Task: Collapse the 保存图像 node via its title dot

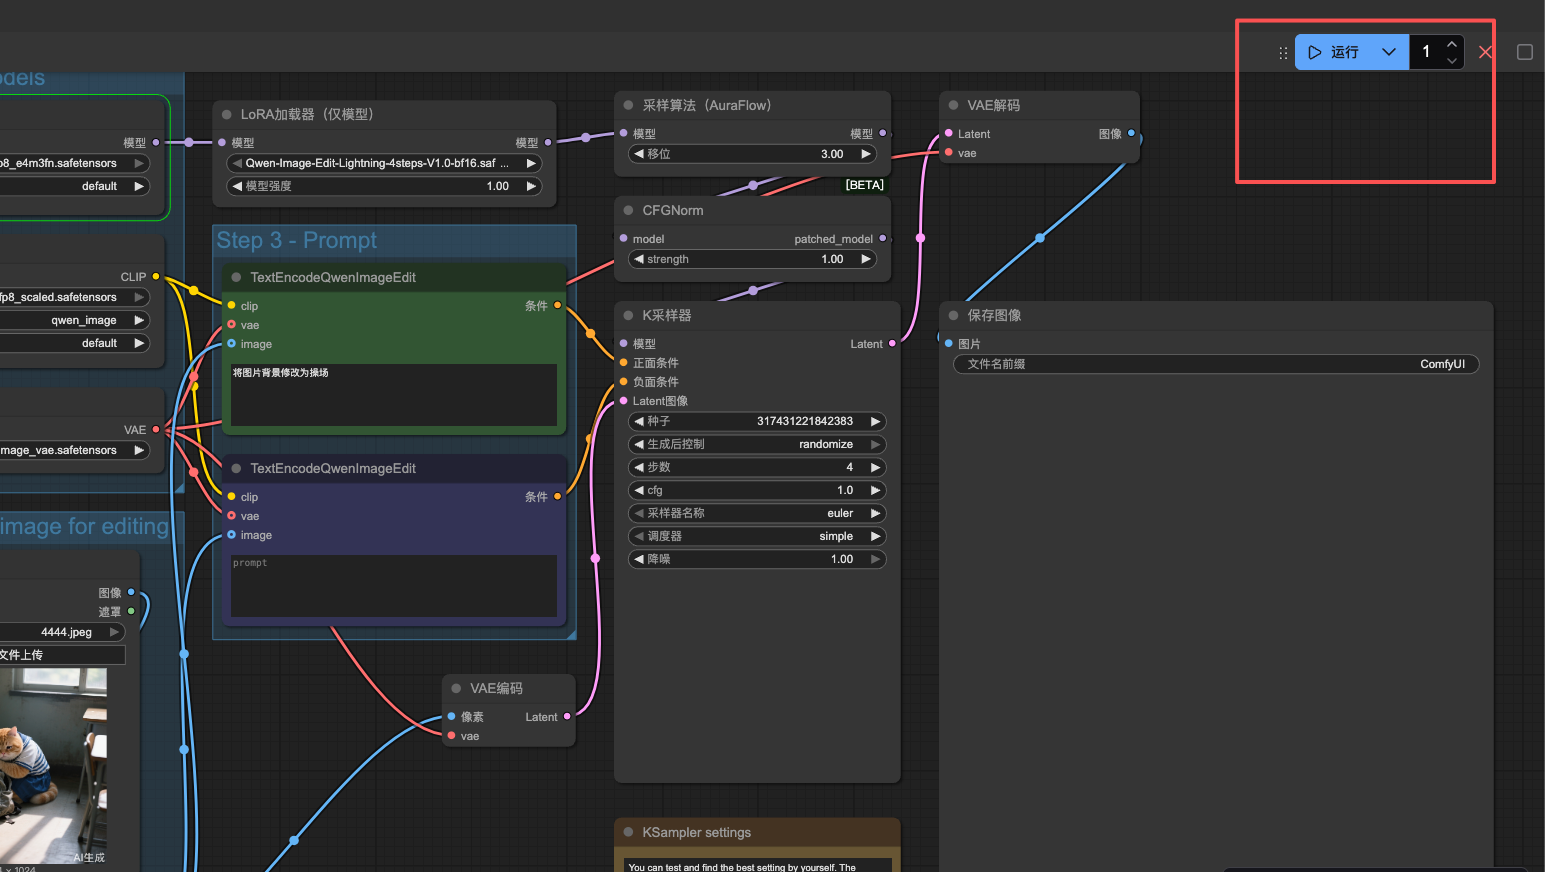Action: (953, 315)
